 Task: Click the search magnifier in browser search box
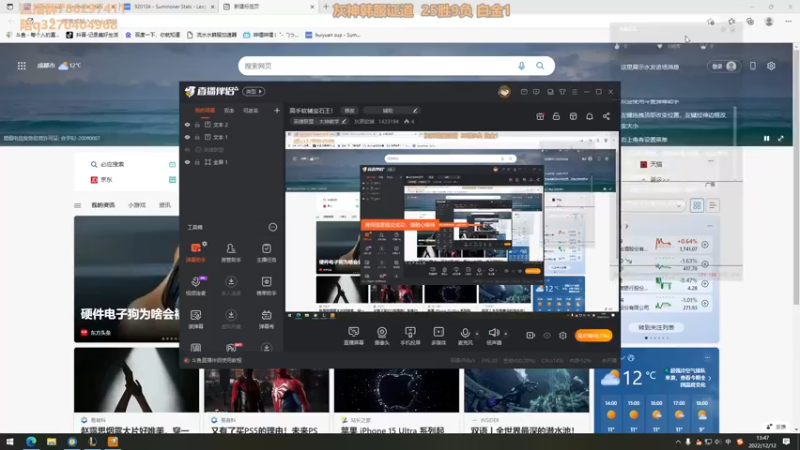coord(540,66)
